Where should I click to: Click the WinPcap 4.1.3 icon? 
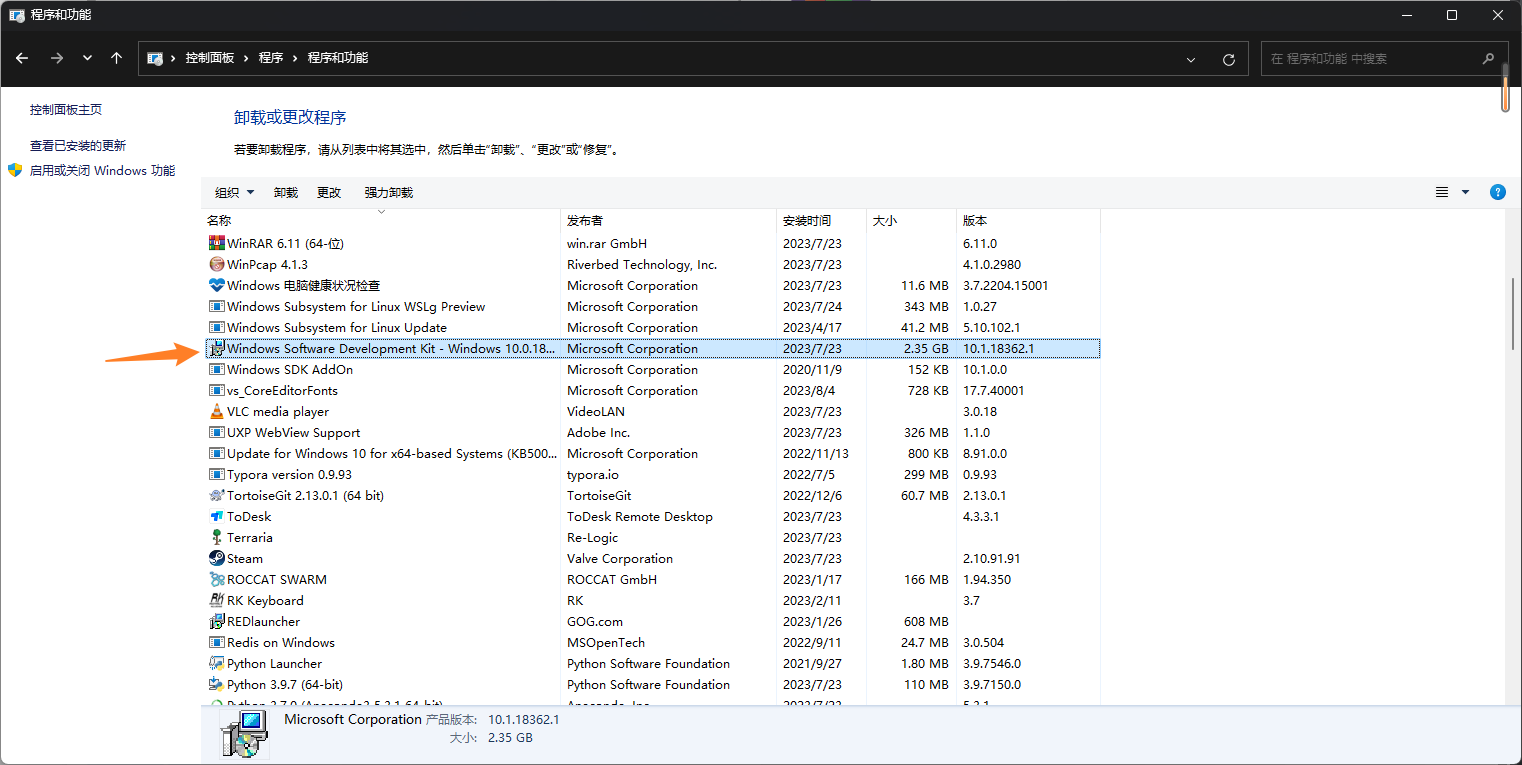[x=217, y=264]
